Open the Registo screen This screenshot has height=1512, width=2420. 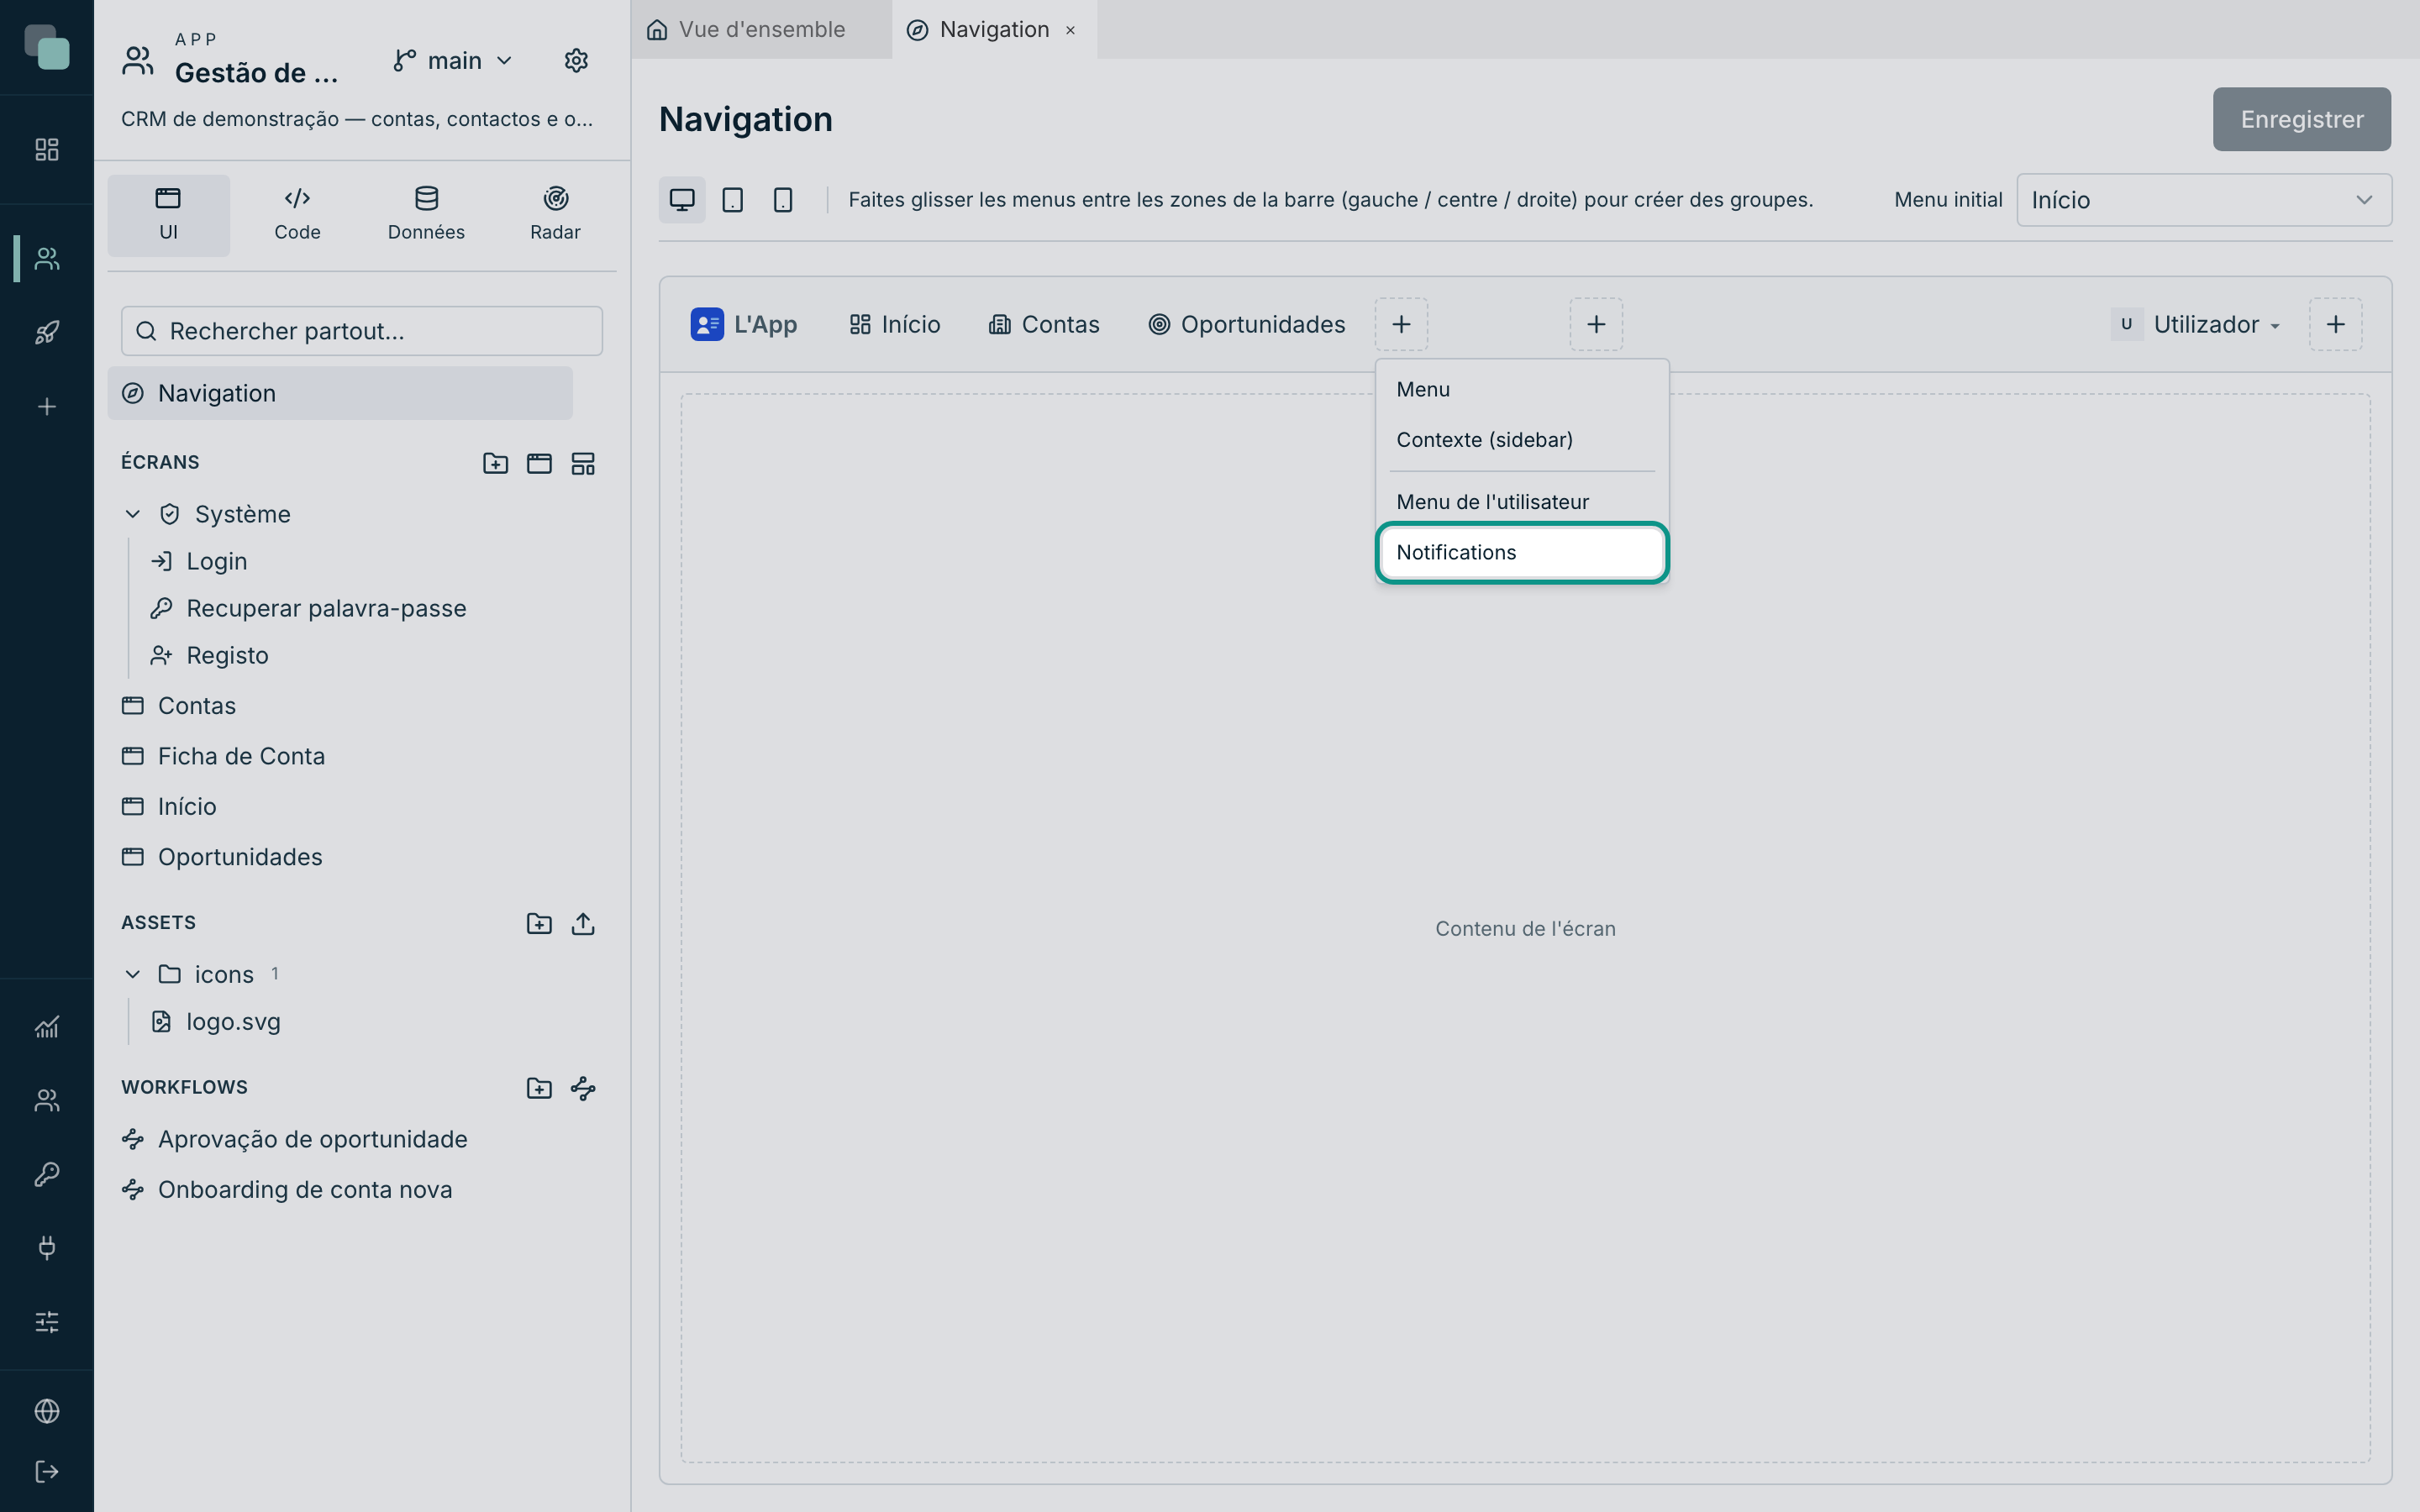tap(210, 655)
